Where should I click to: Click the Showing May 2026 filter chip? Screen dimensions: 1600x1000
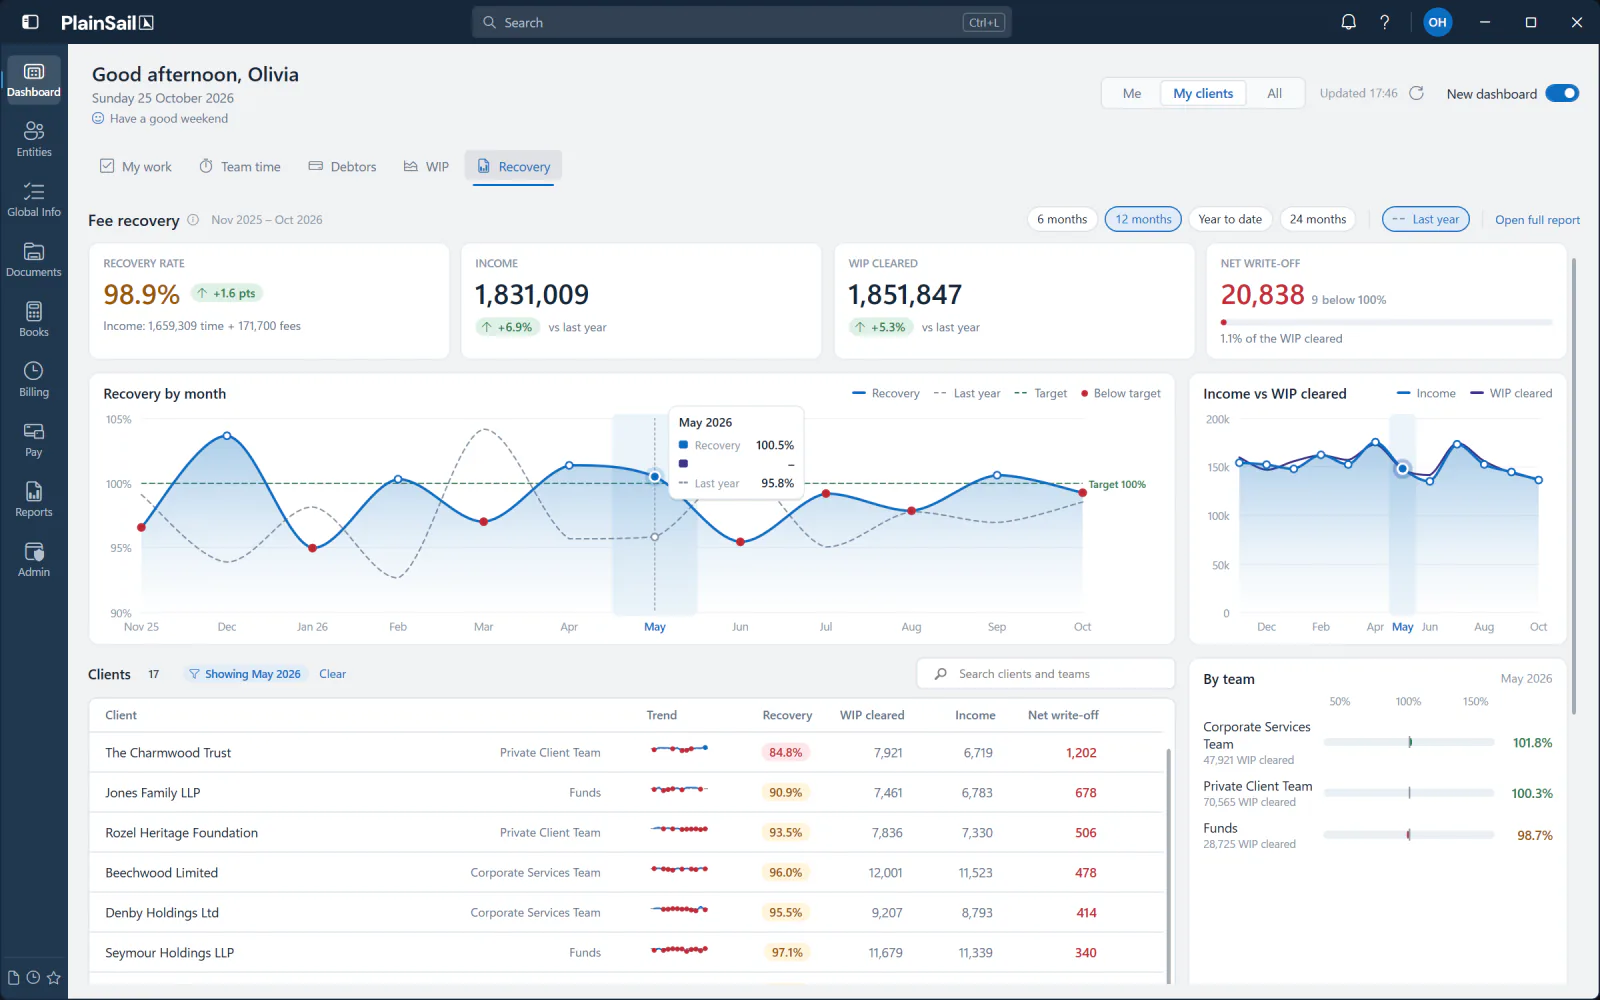tap(245, 674)
